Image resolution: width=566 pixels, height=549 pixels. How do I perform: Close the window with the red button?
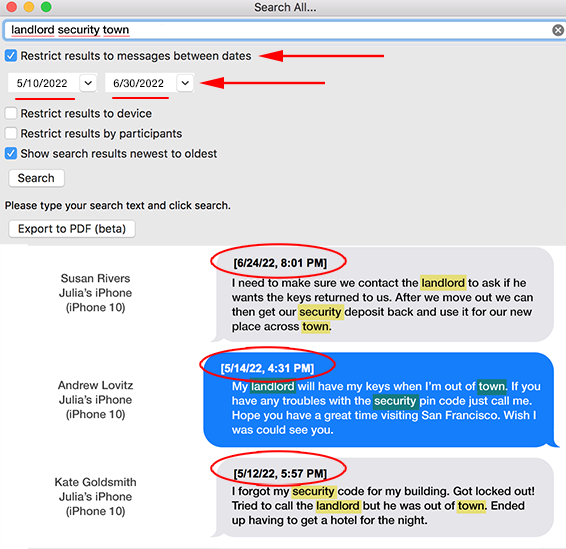pos(12,7)
